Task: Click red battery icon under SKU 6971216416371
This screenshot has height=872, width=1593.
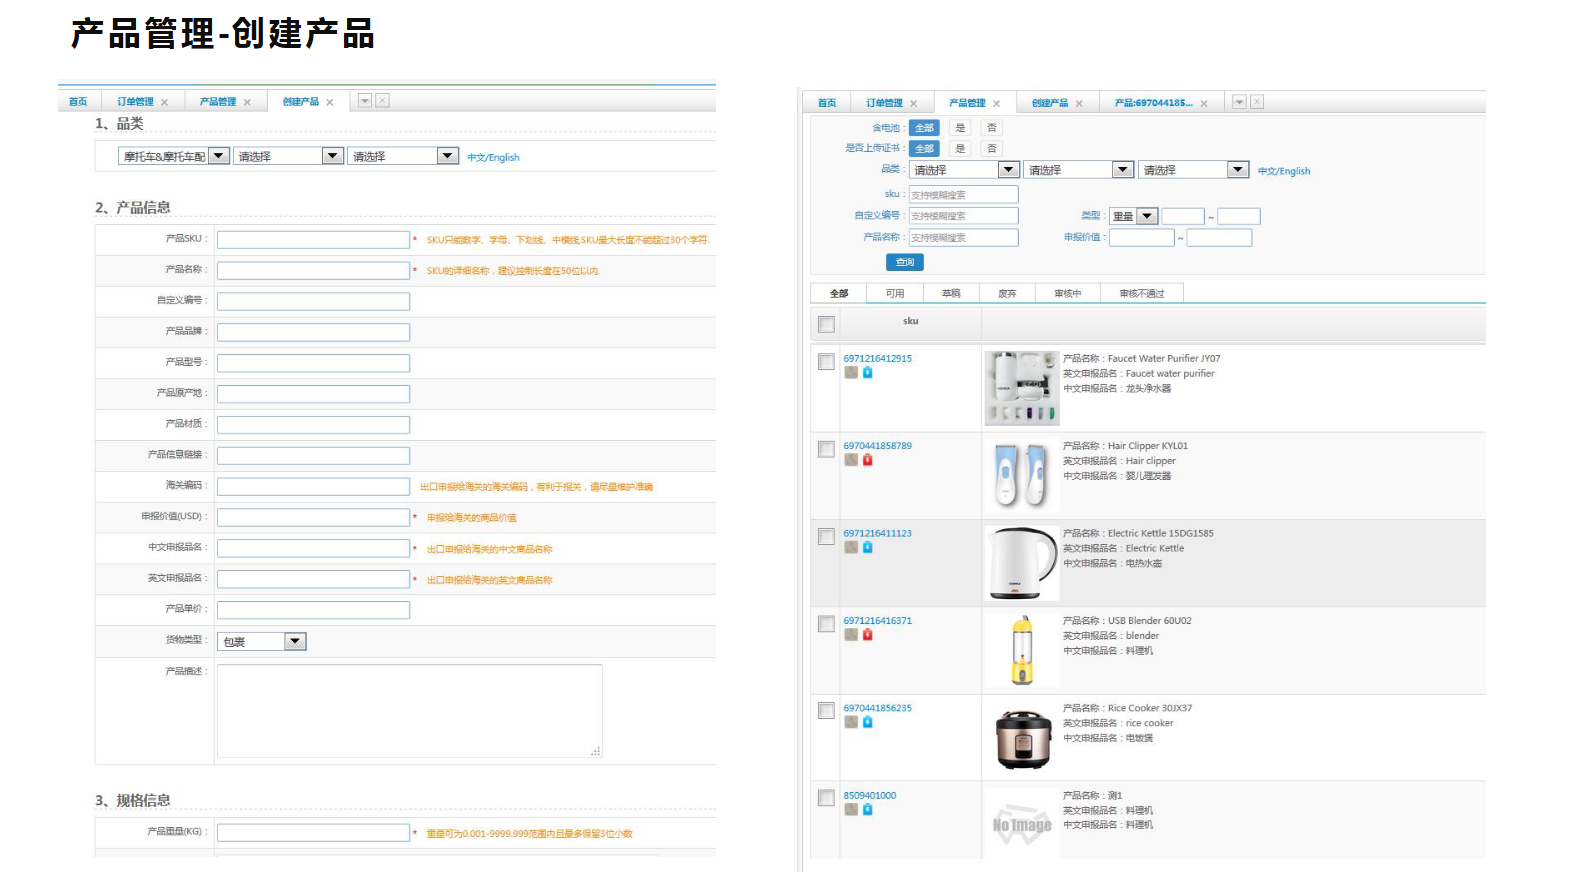Action: click(x=867, y=634)
